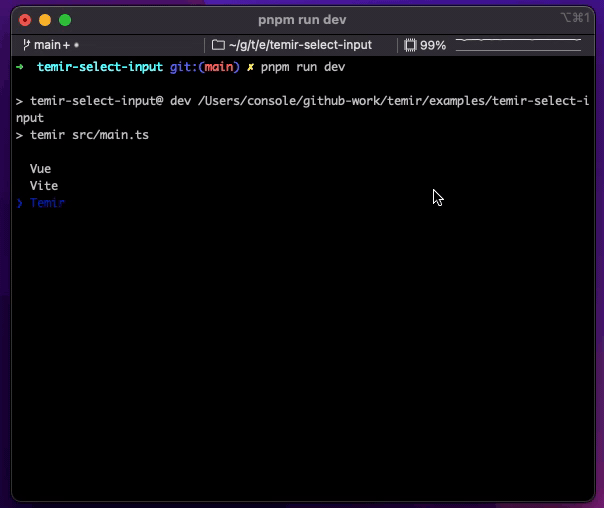Click the CPU usage graph in the status bar
Screen dimensions: 604x508
(x=518, y=45)
